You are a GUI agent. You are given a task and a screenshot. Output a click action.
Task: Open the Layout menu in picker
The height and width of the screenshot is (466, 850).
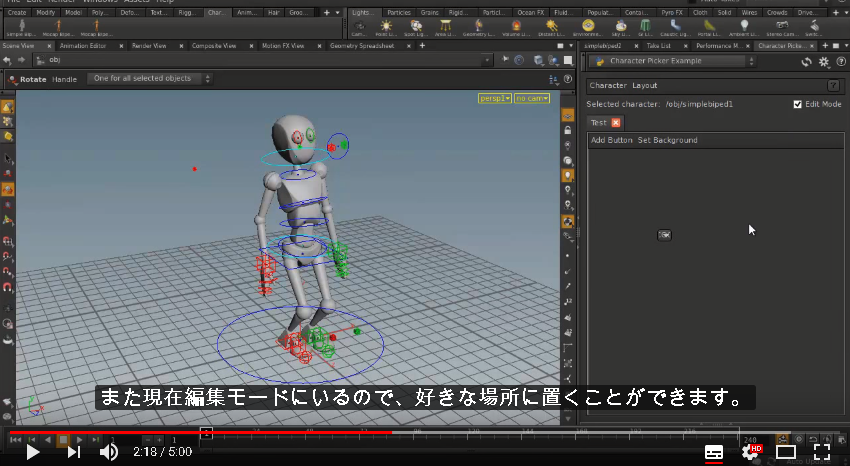click(x=645, y=86)
